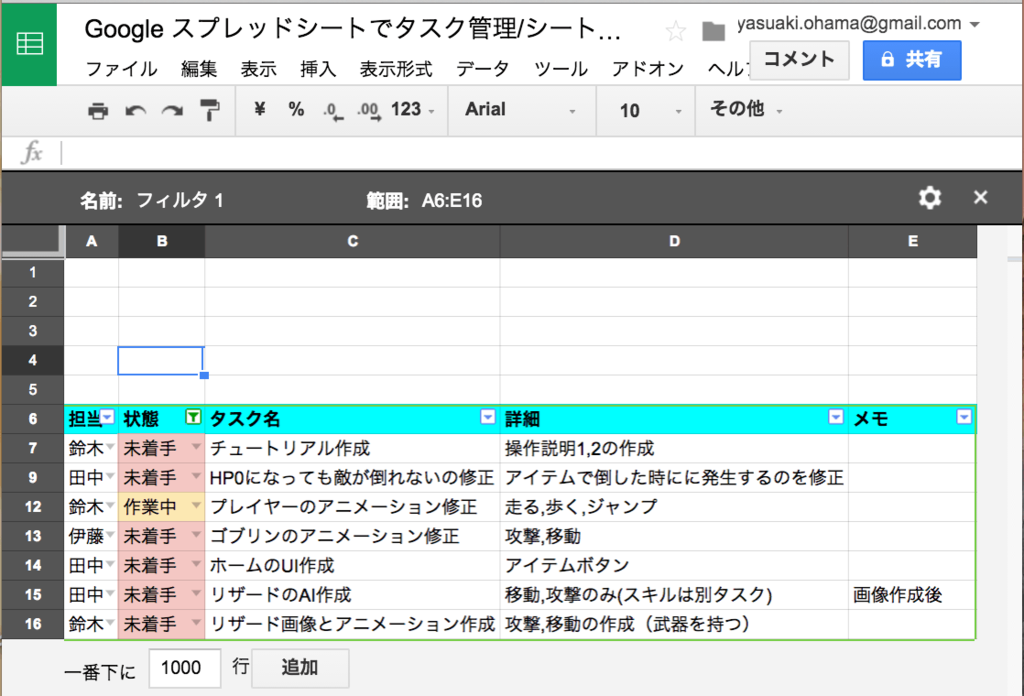Click the 1000 row count input field
Image resolution: width=1024 pixels, height=696 pixels.
tap(184, 668)
